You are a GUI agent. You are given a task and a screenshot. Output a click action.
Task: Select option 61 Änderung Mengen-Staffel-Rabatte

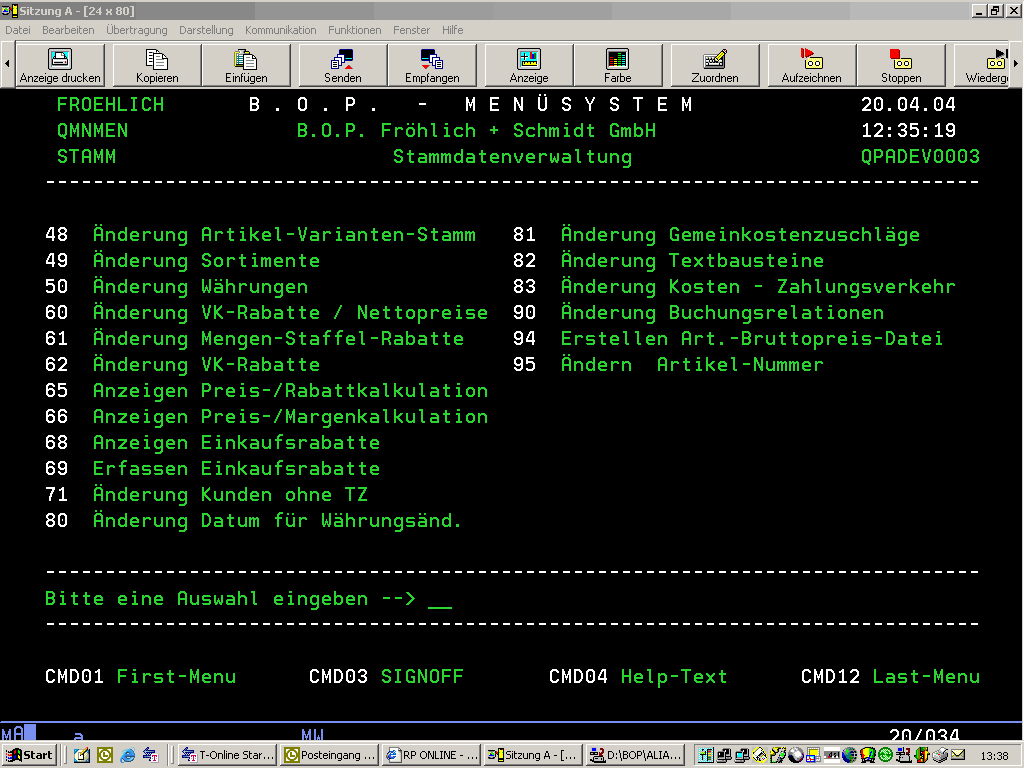tap(255, 339)
